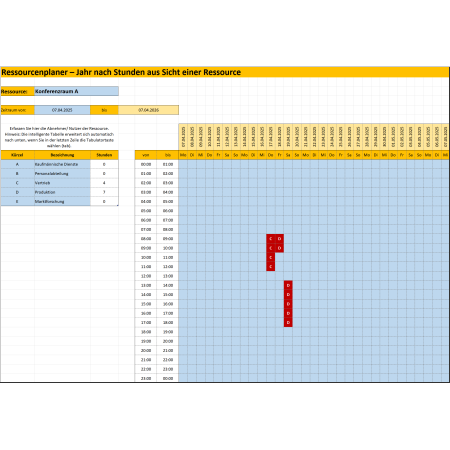Click the hours value 7 for Produktion

[x=104, y=192]
